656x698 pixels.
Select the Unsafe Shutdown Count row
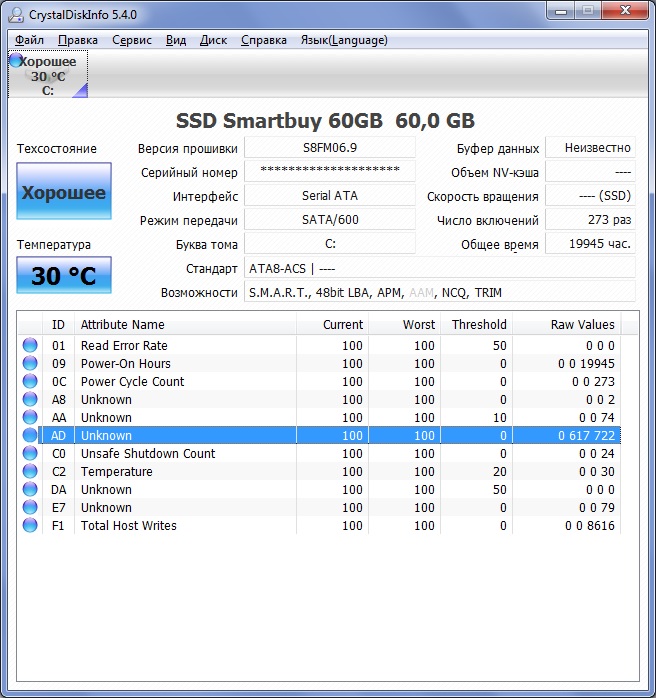tap(320, 453)
